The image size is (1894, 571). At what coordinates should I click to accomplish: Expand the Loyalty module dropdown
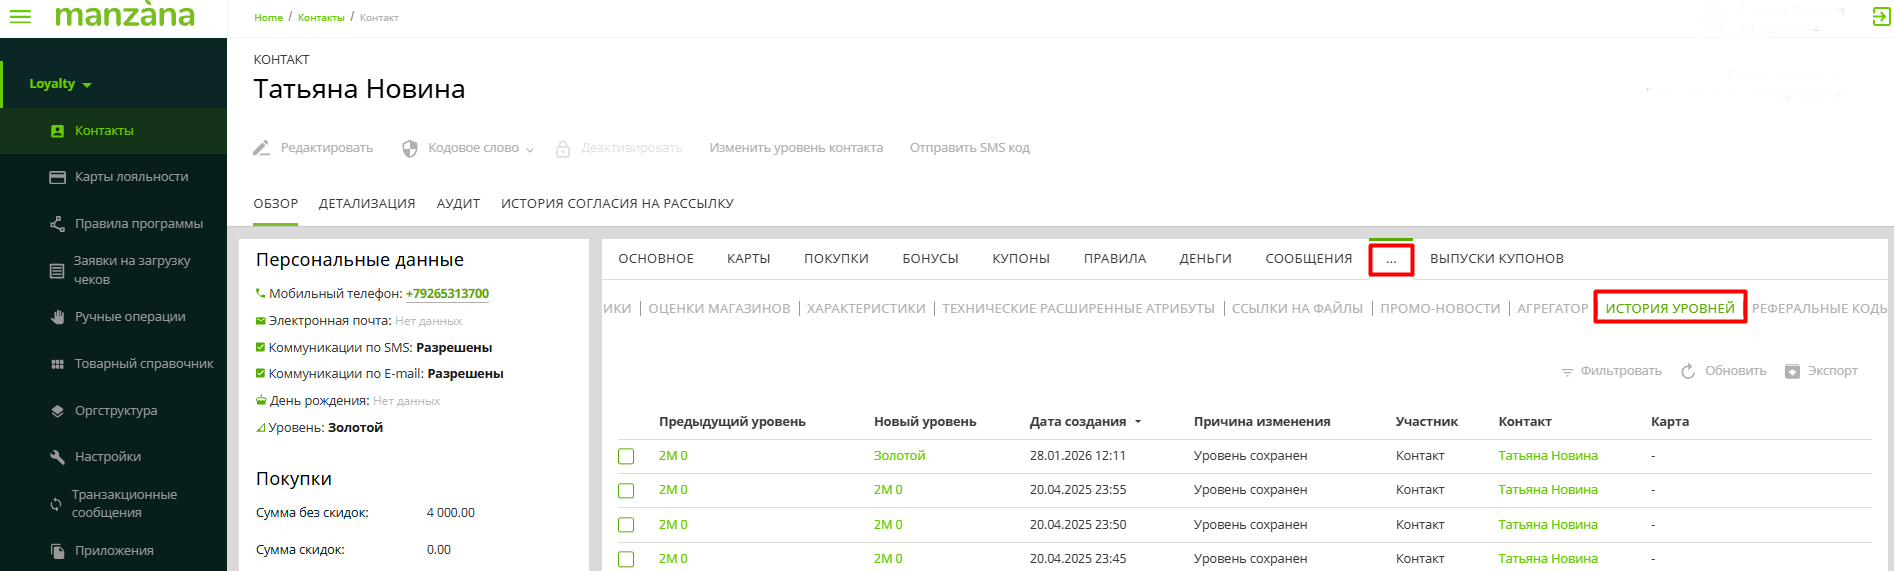(x=60, y=84)
